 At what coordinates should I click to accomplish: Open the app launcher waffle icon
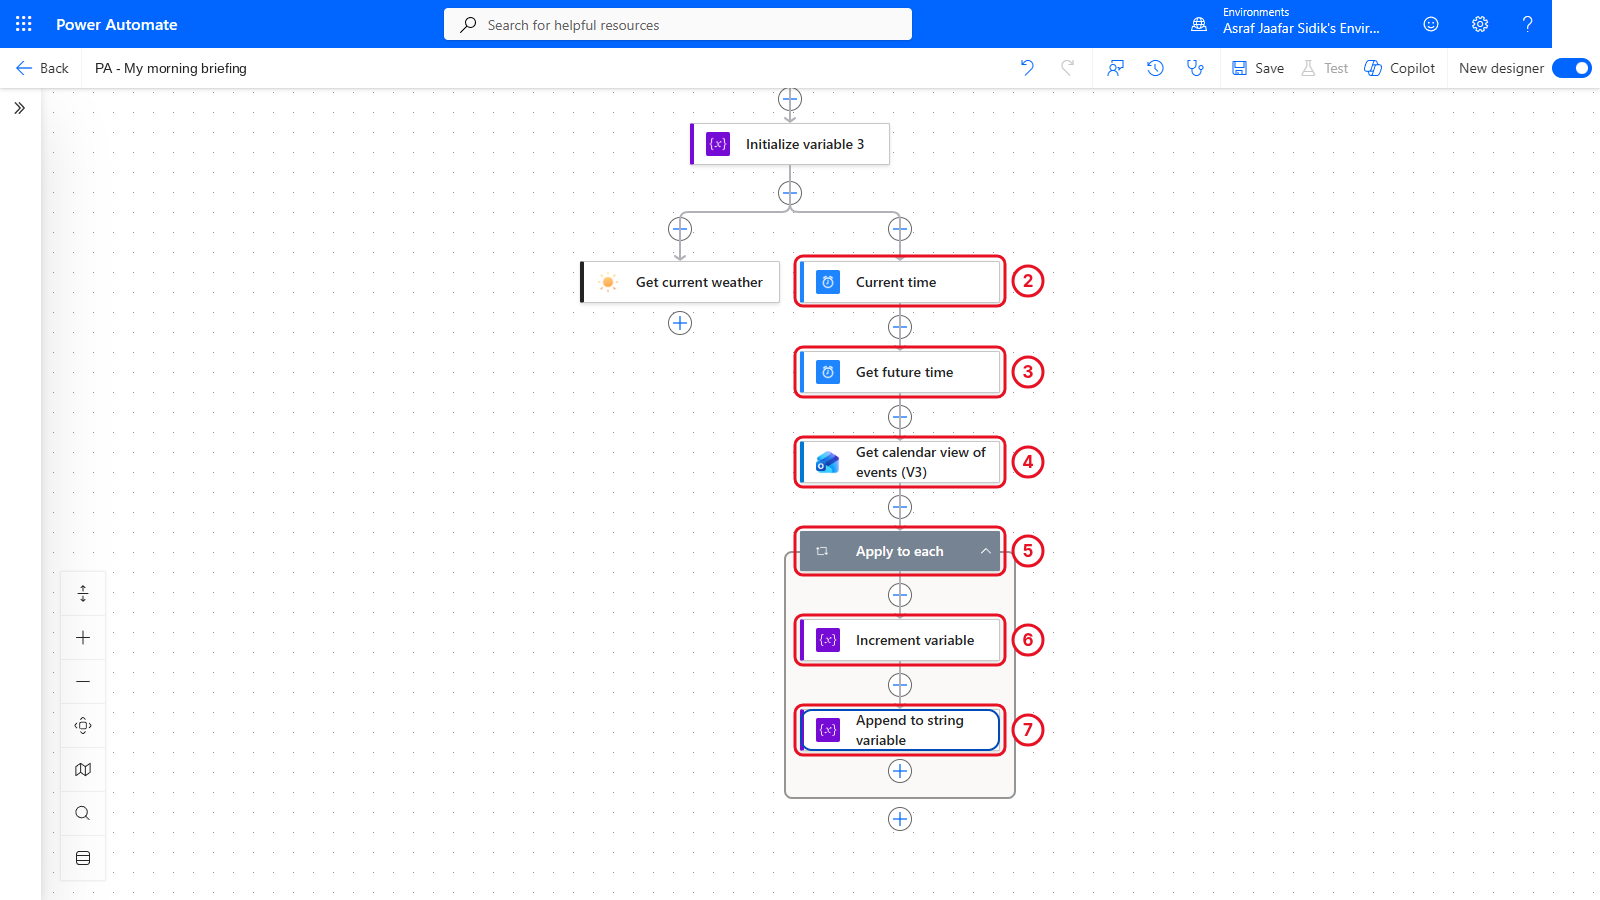pos(24,24)
